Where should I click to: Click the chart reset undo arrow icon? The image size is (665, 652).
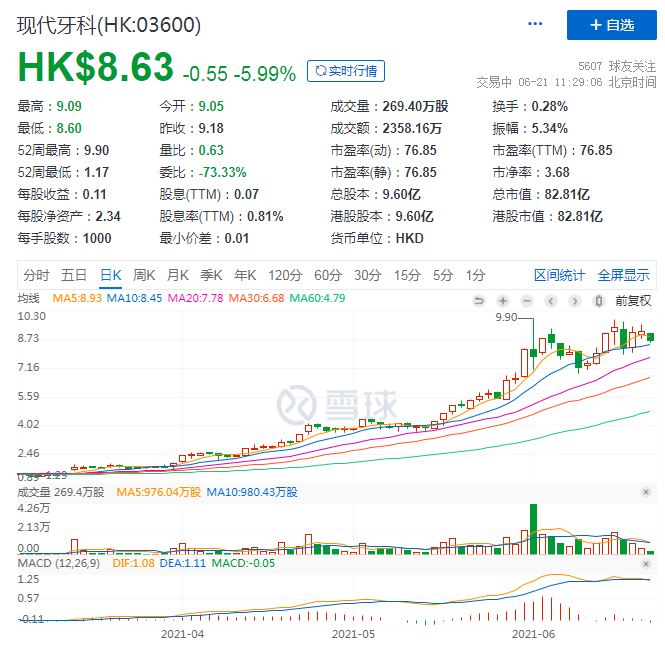479,301
